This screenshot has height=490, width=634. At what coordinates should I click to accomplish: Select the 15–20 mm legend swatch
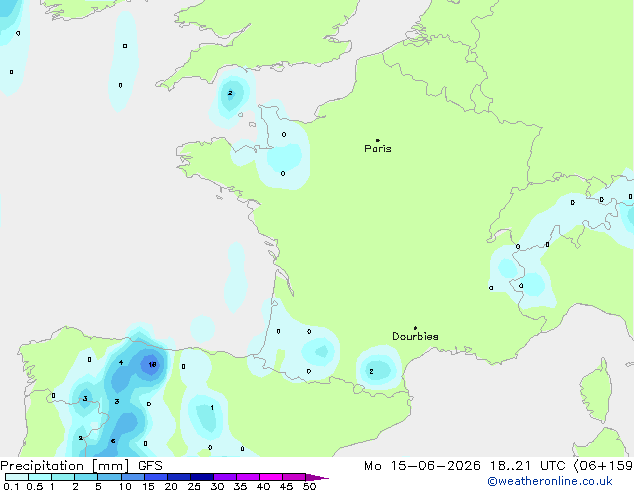click(x=156, y=477)
